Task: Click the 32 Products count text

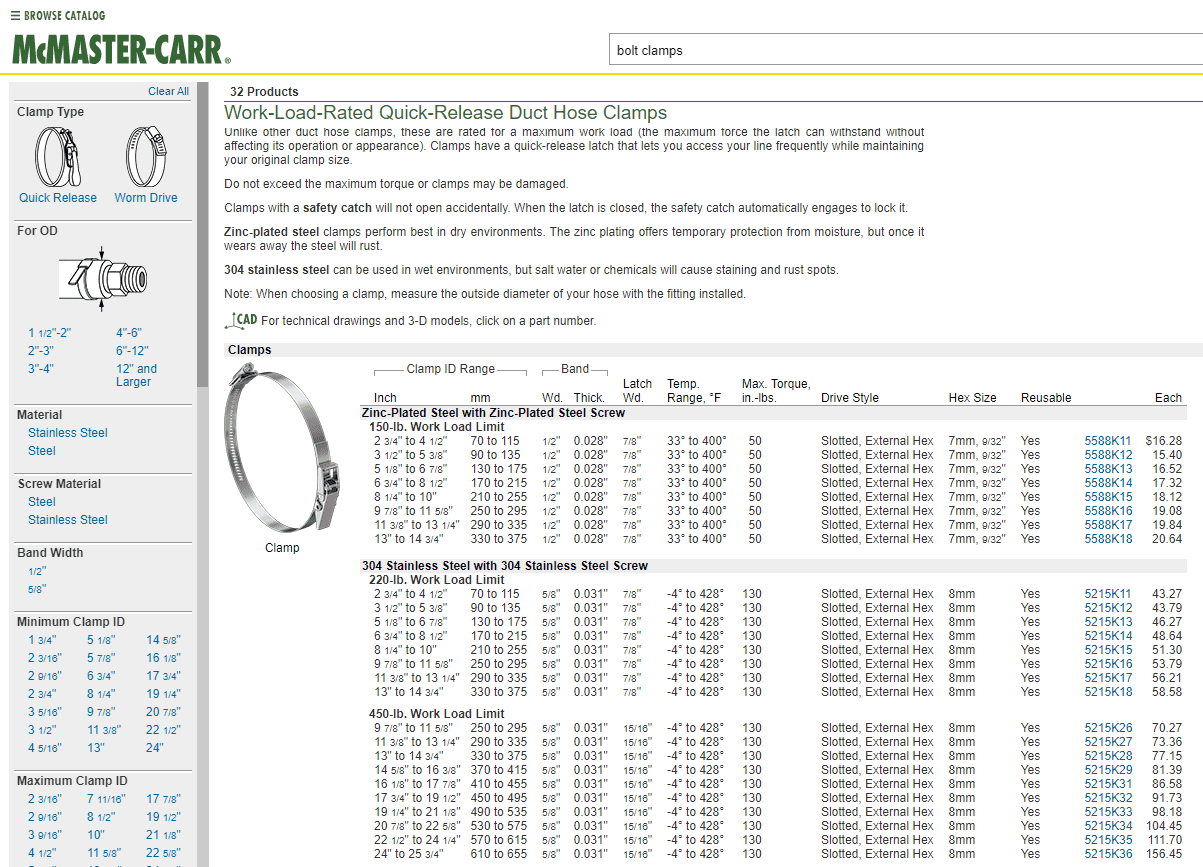Action: tap(264, 92)
